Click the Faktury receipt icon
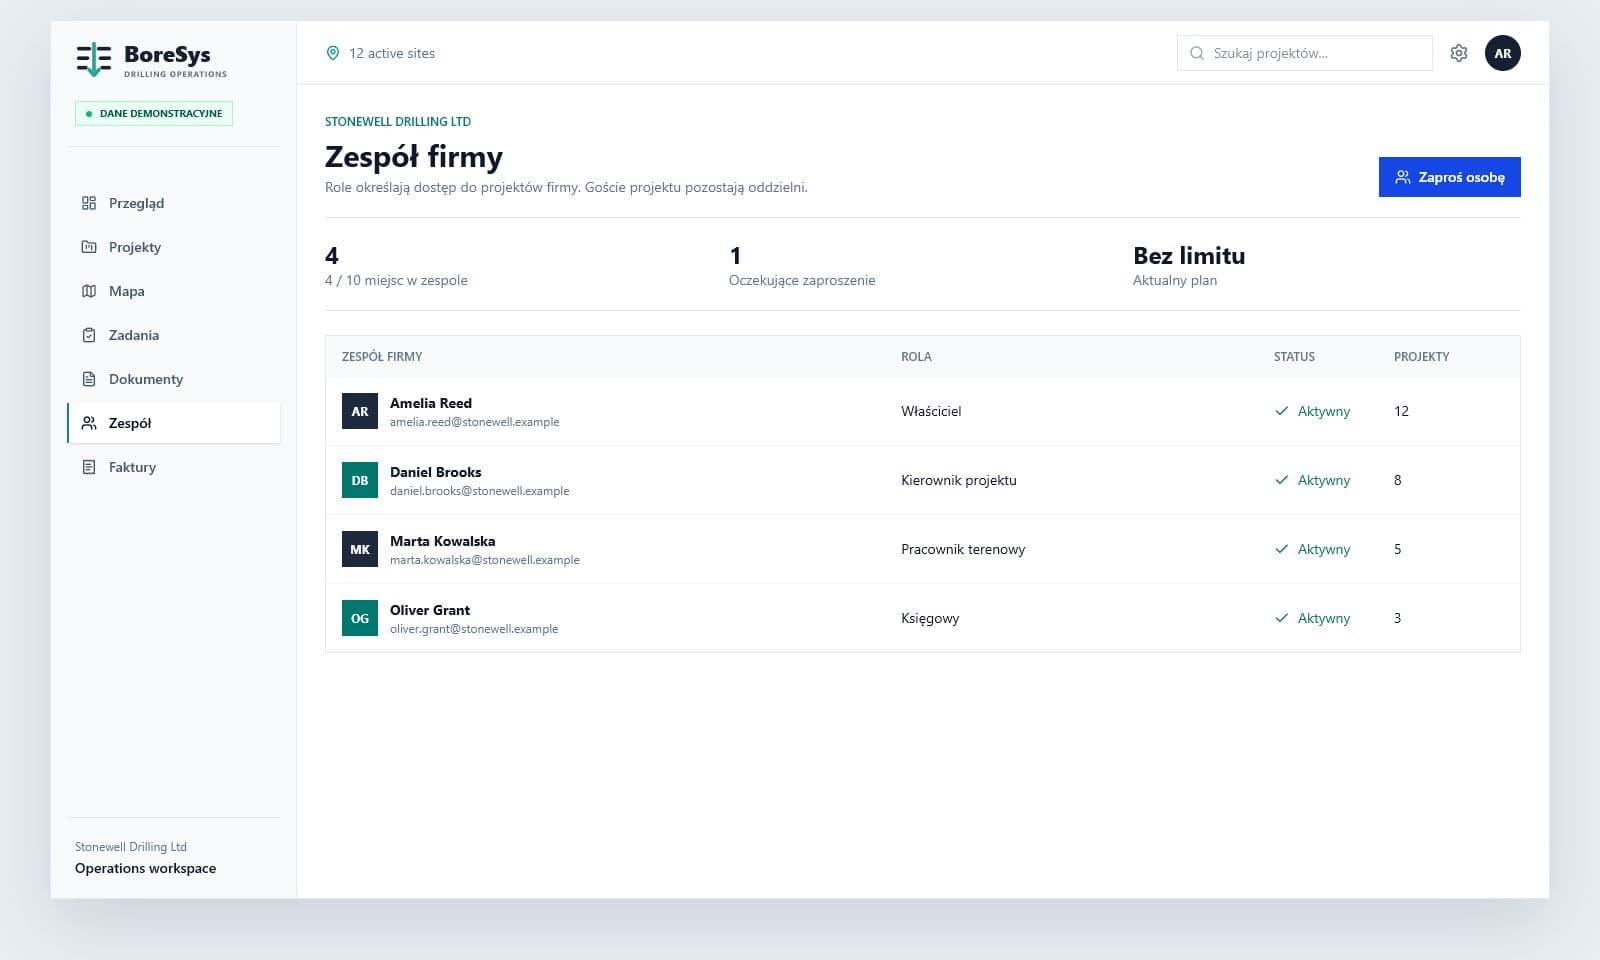This screenshot has height=960, width=1600. (x=89, y=467)
